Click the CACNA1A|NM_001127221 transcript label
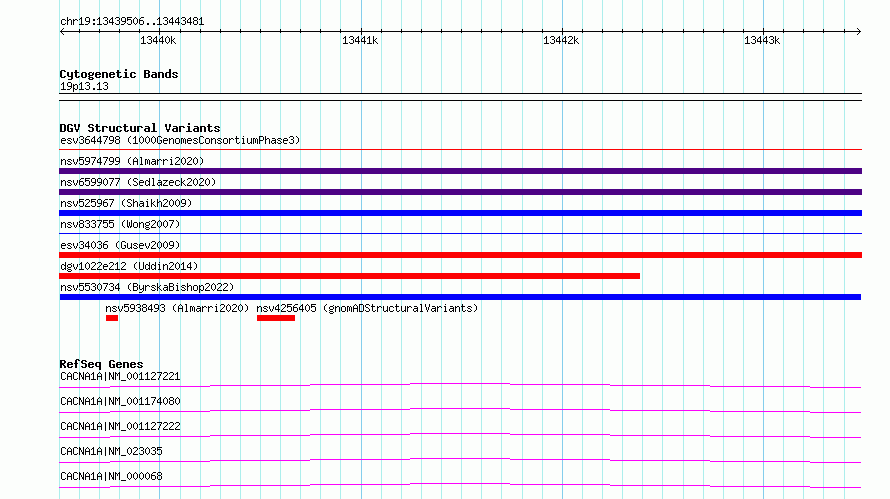The image size is (890, 499). click(120, 376)
